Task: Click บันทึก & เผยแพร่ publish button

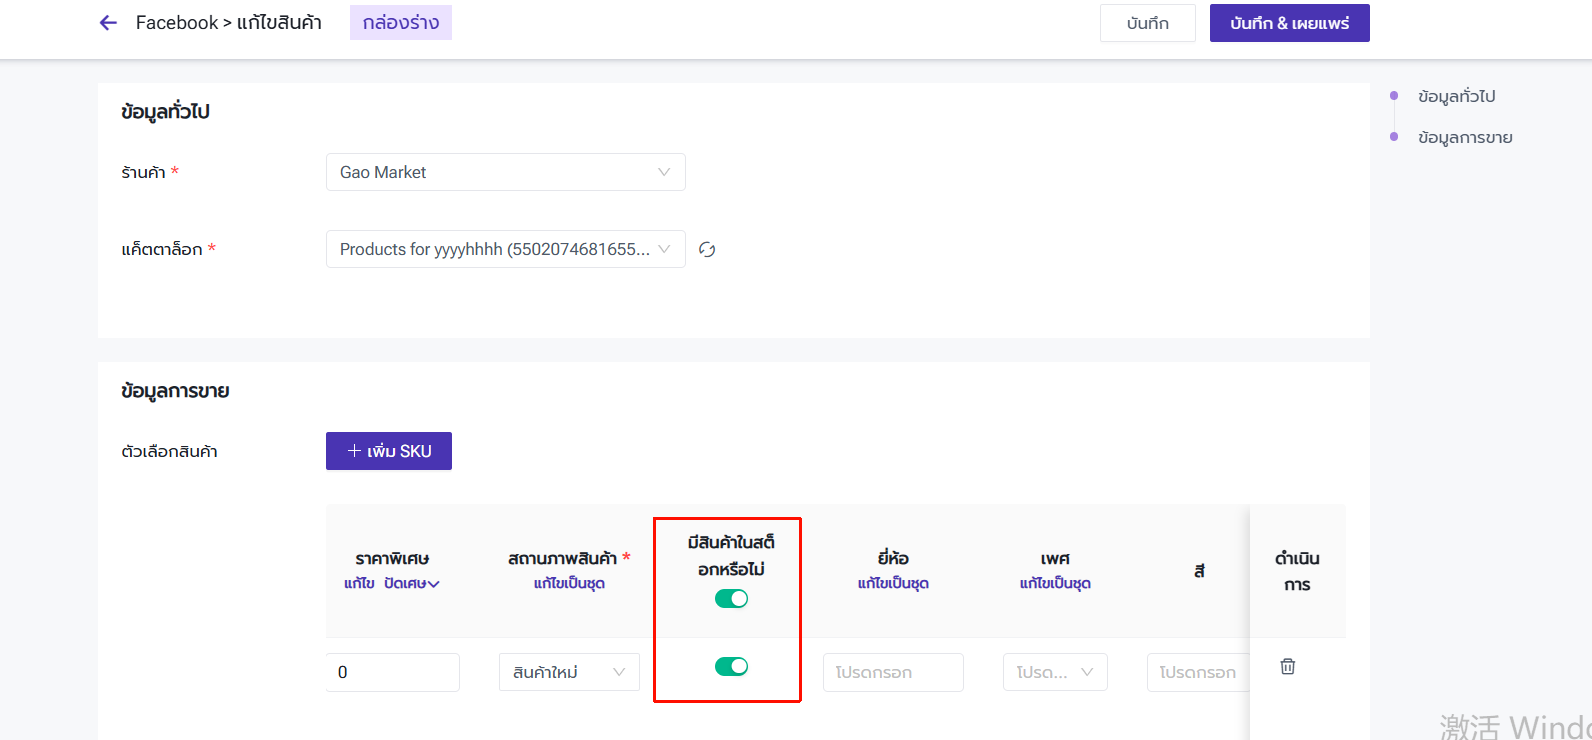Action: [x=1289, y=23]
